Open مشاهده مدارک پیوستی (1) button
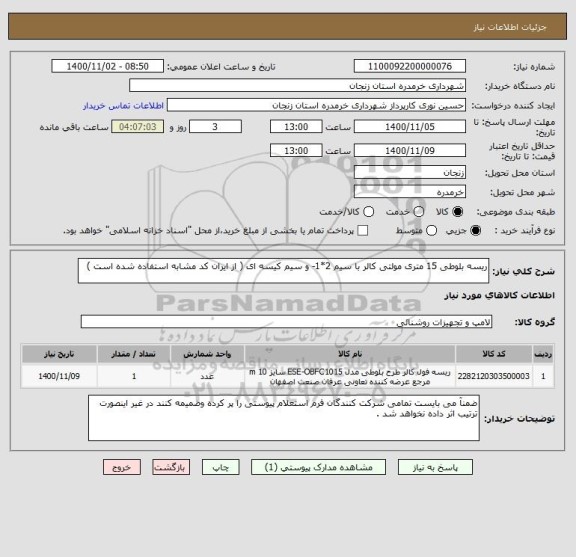Screen dimensions: 576x557 pos(318,467)
